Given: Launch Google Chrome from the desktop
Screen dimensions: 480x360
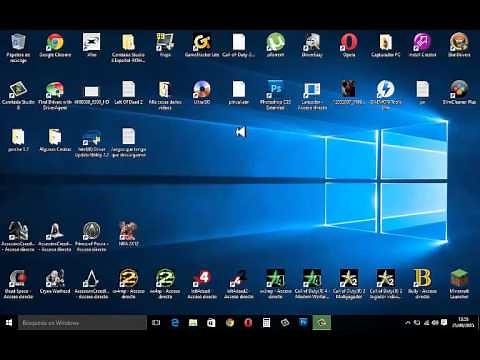Looking at the screenshot, I should [x=55, y=42].
